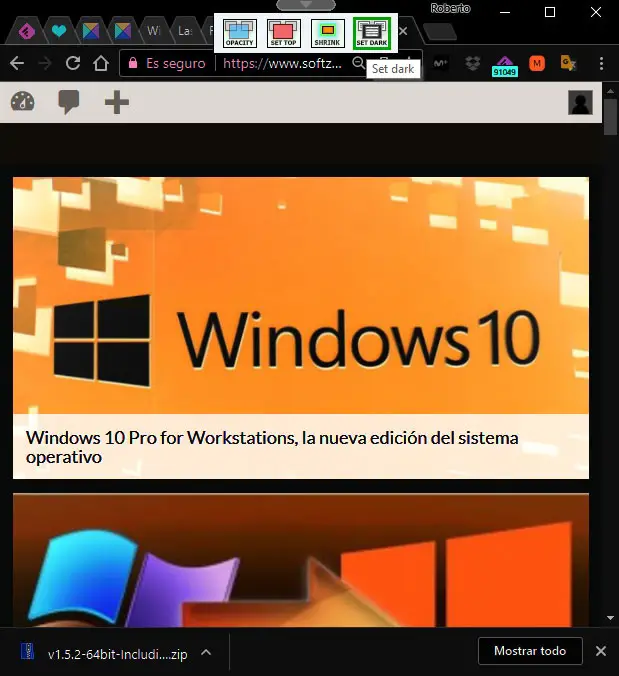Open Windows 10 Pro for Workstations headline
619x676 pixels.
coord(272,447)
